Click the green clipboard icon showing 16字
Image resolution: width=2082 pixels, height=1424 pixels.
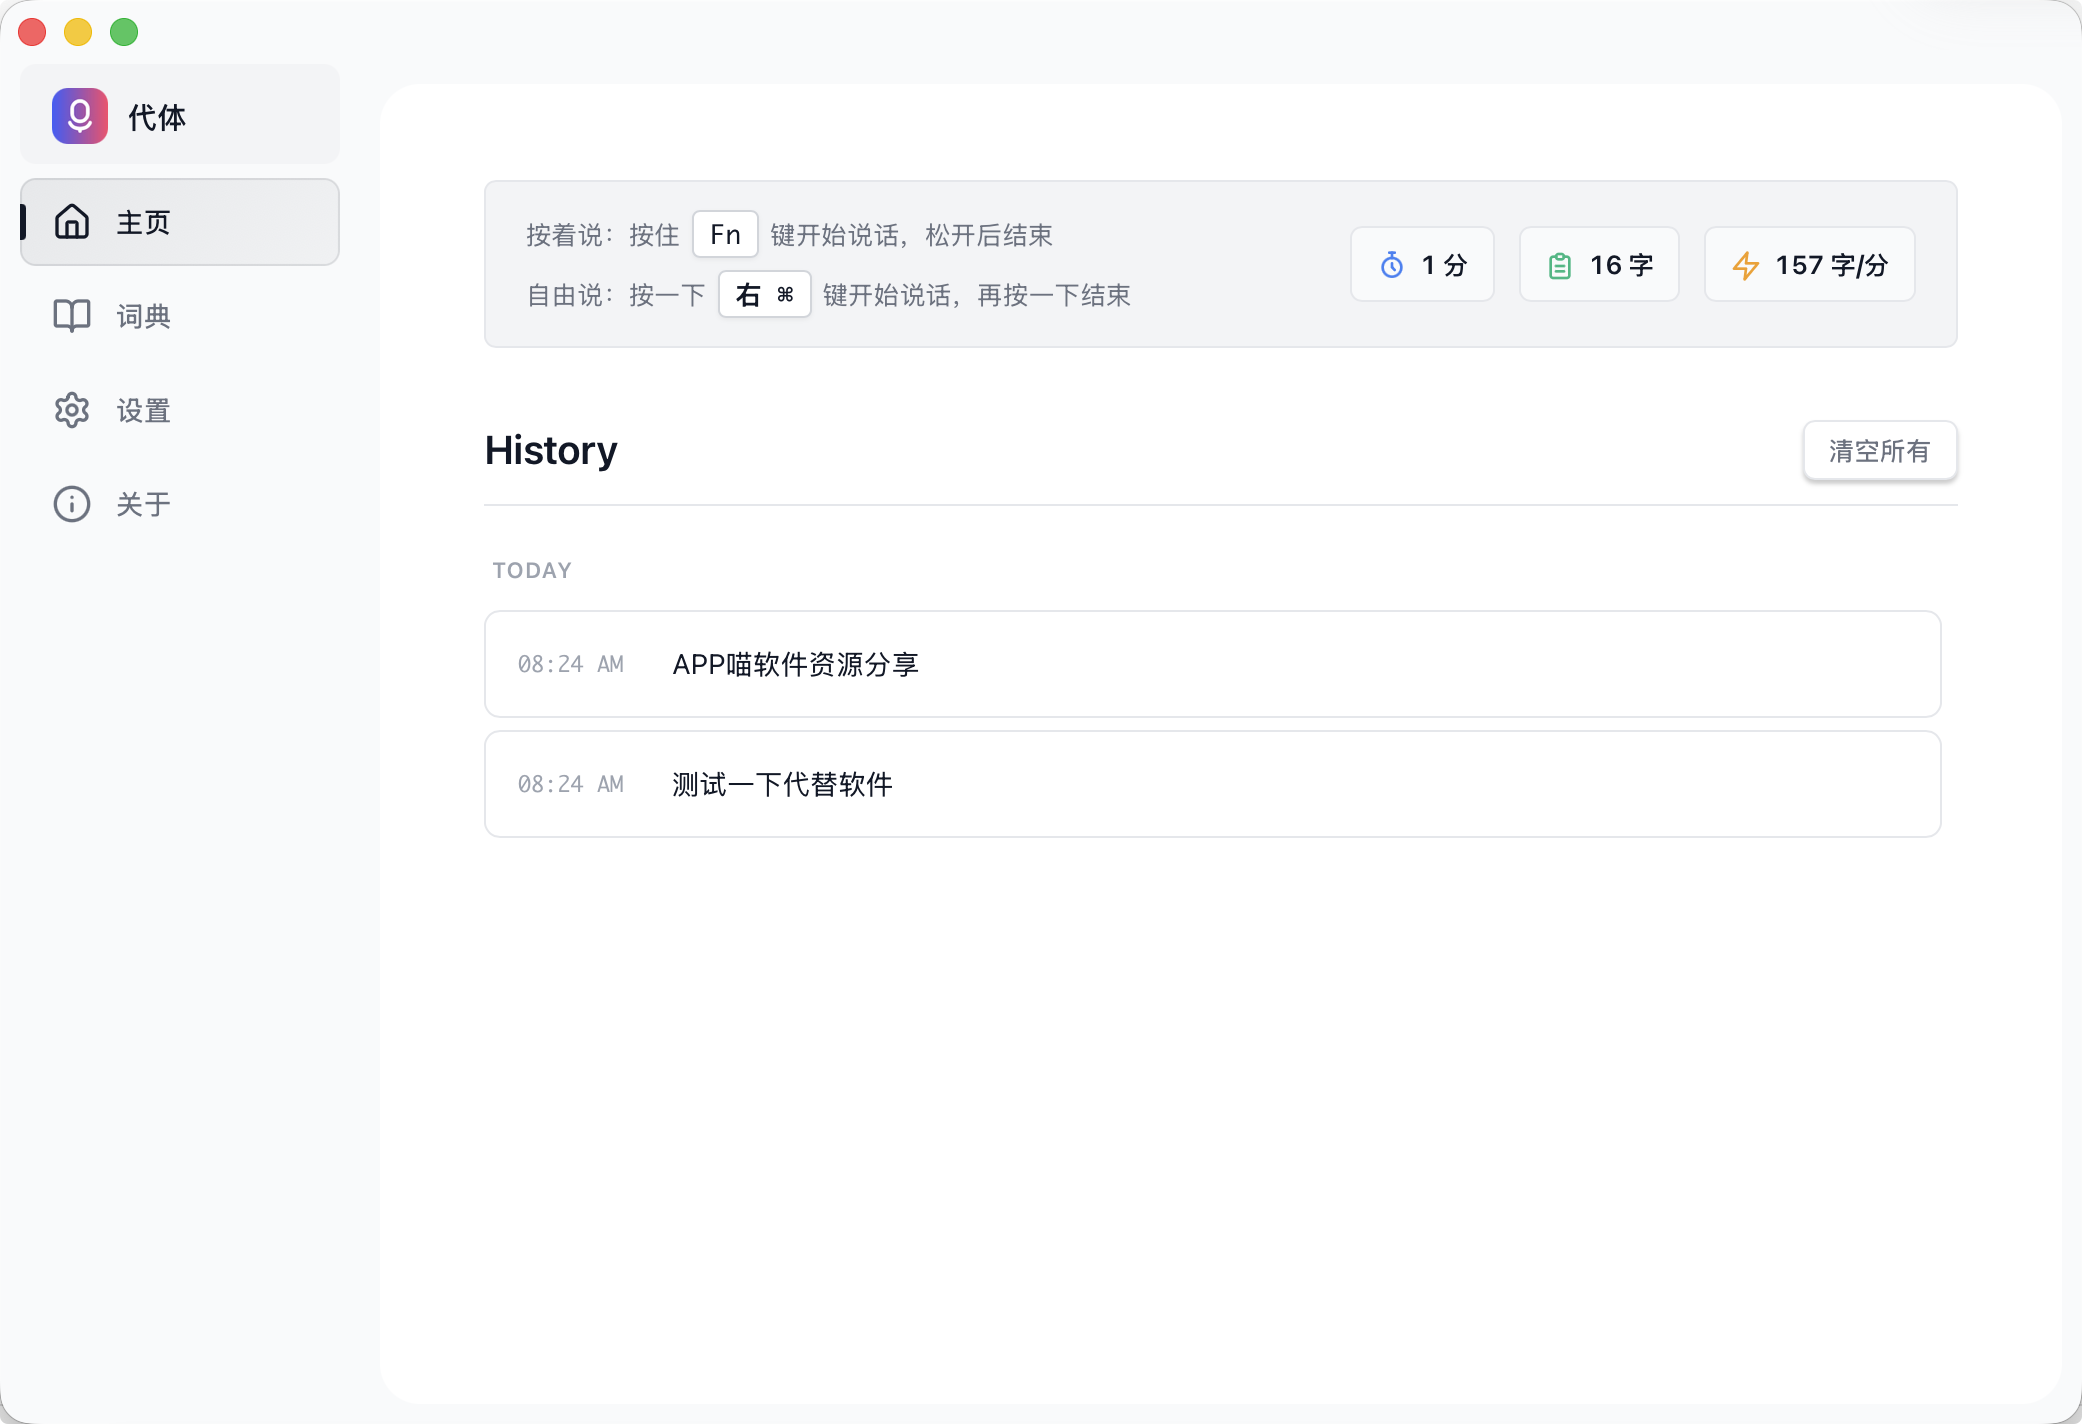1560,264
